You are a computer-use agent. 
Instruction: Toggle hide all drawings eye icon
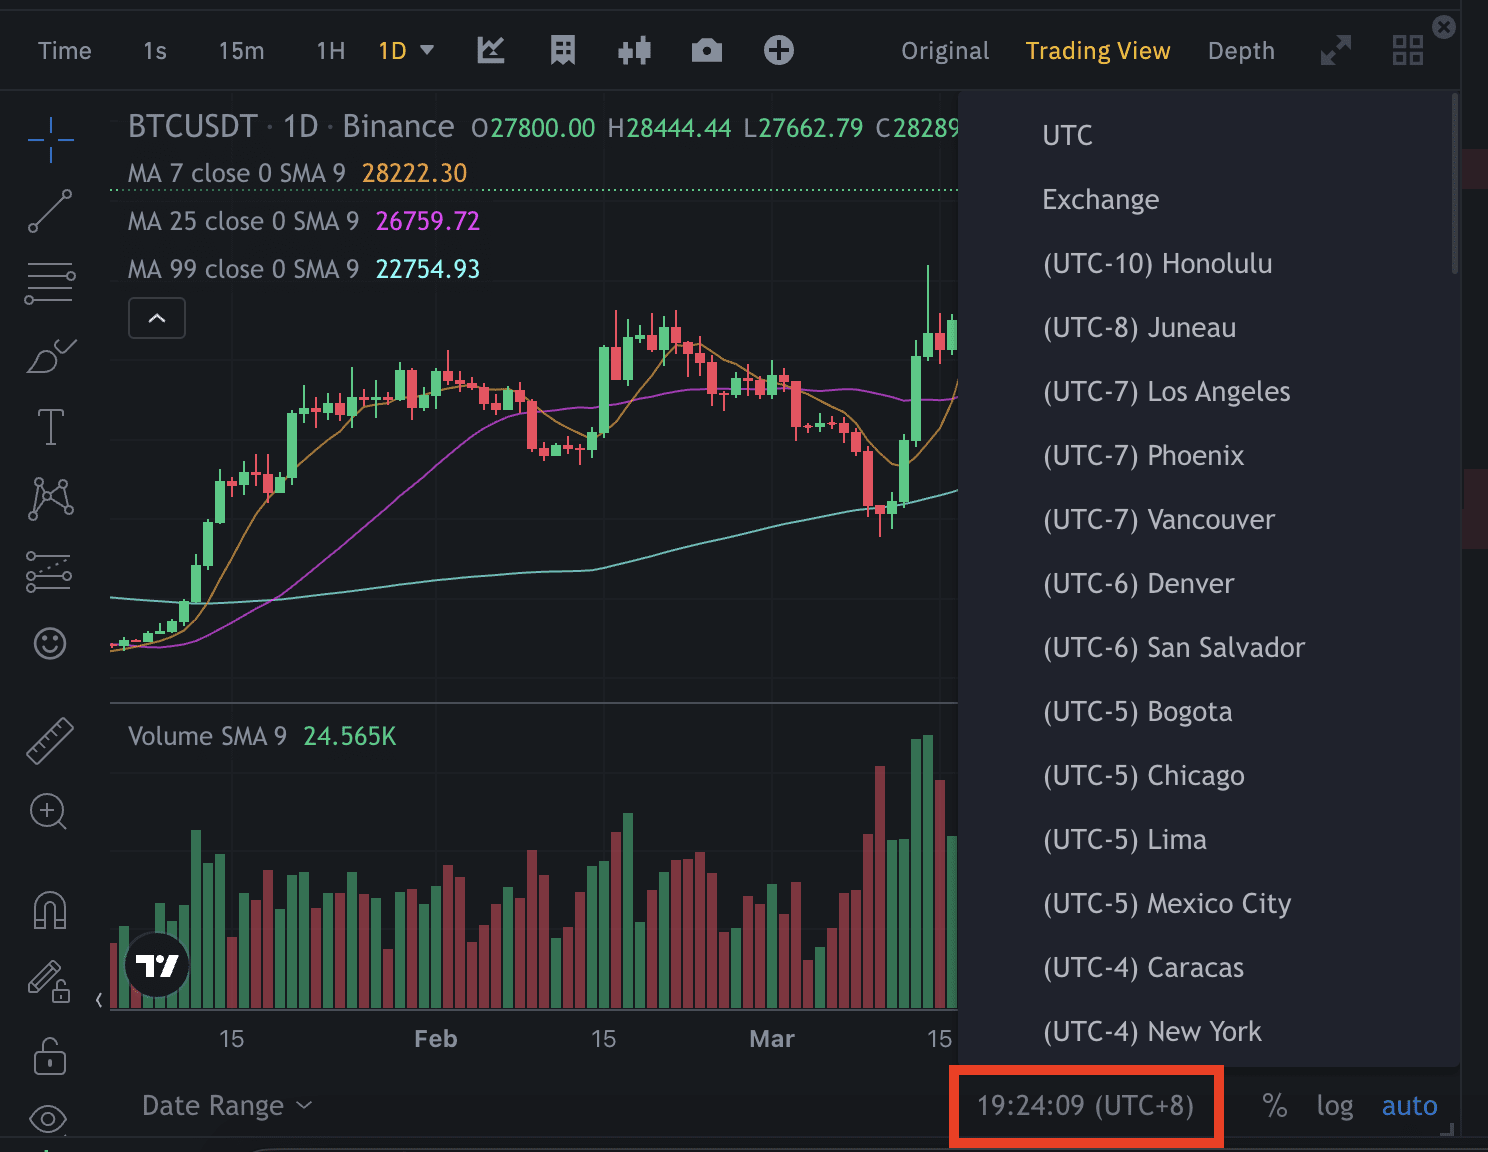(x=48, y=1118)
